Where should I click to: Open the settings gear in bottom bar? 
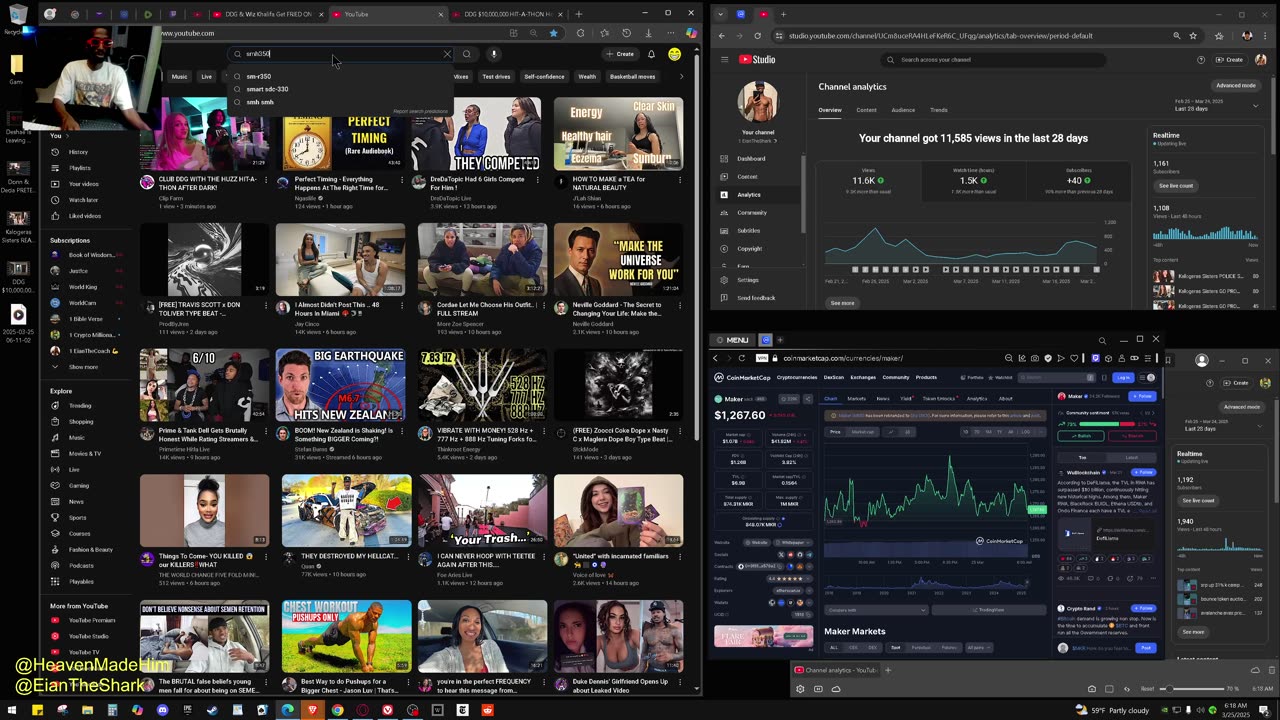click(x=799, y=688)
